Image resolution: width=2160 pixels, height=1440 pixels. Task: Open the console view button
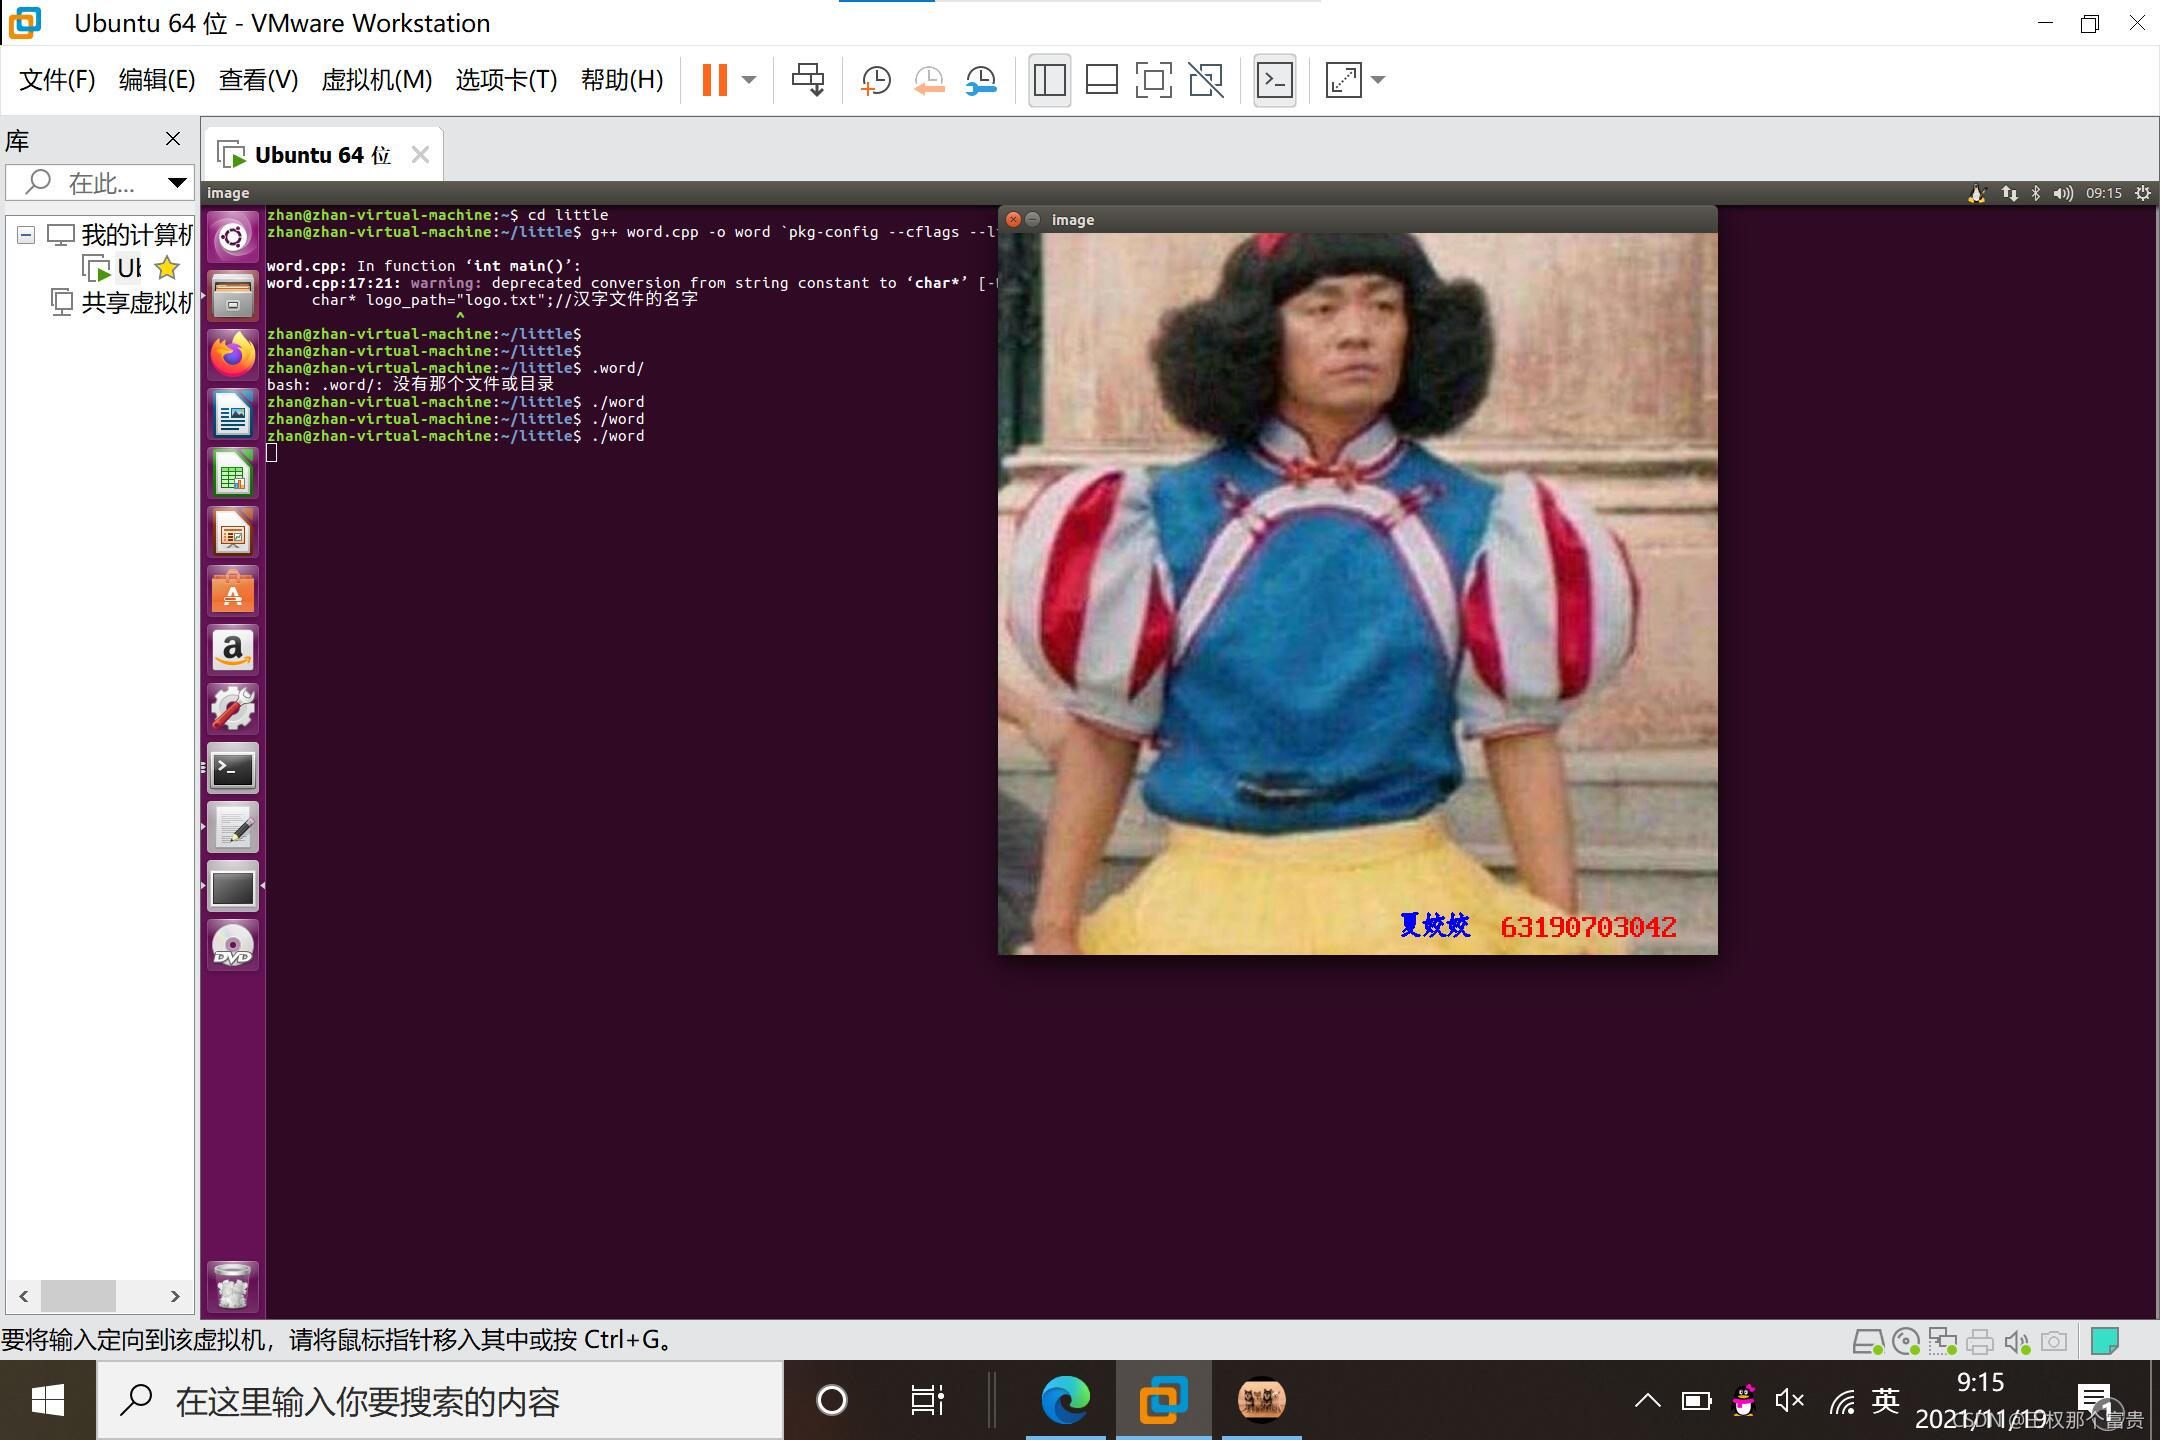pyautogui.click(x=1275, y=80)
